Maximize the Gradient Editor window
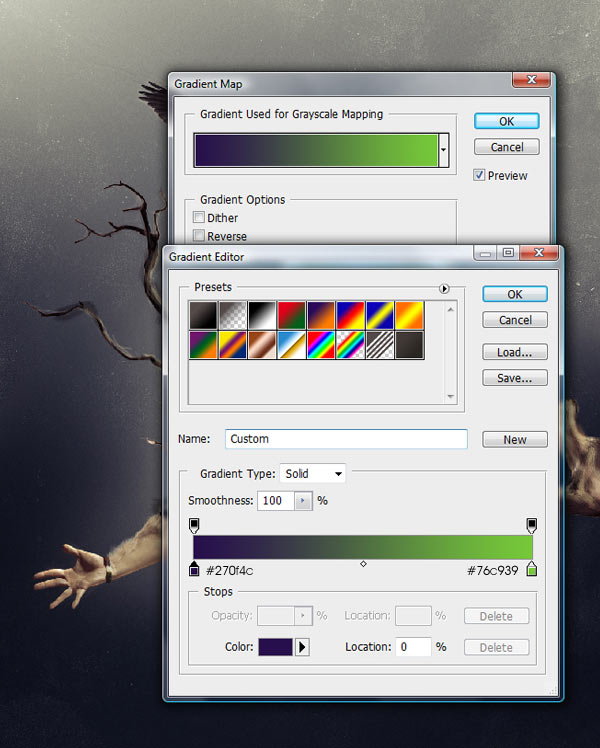The image size is (600, 748). pyautogui.click(x=508, y=252)
